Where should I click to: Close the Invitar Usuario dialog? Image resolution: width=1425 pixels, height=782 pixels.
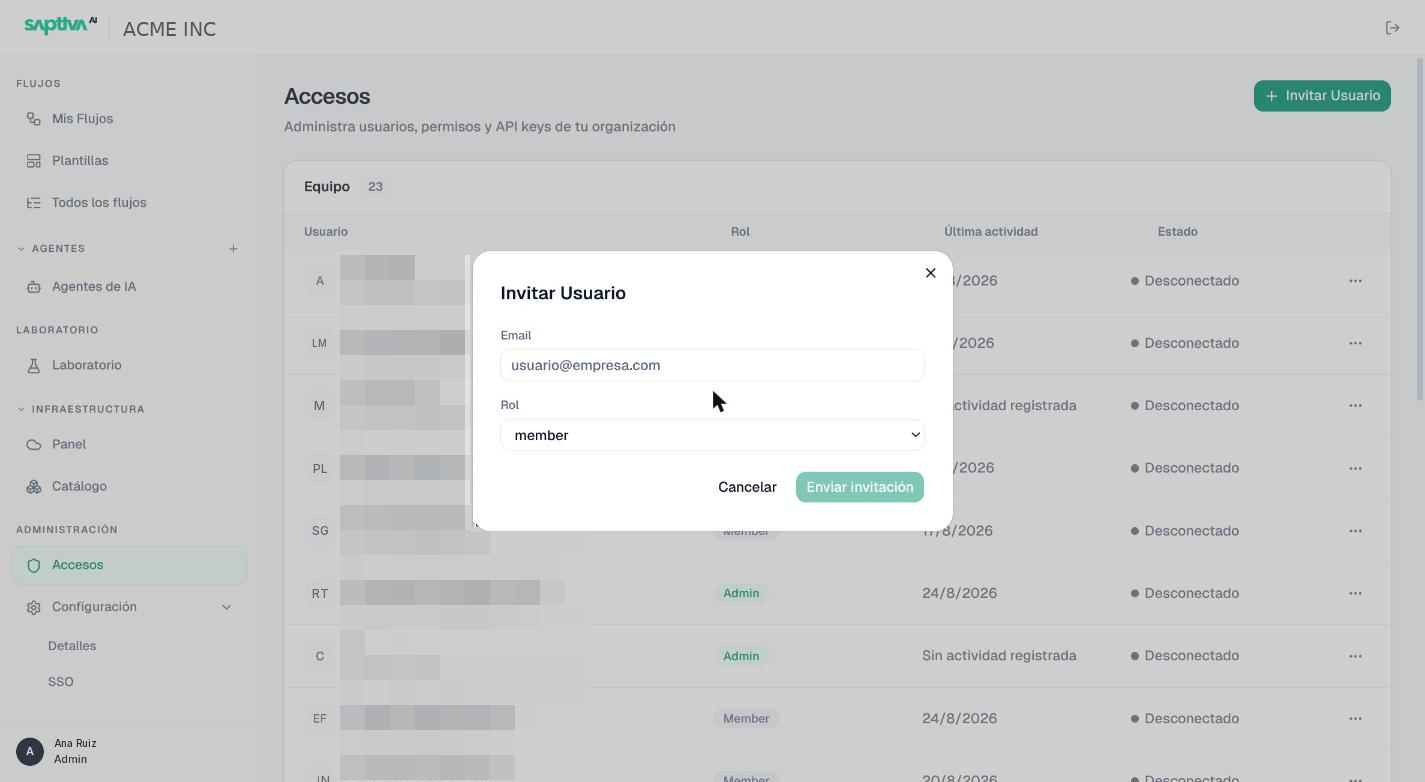(x=930, y=273)
